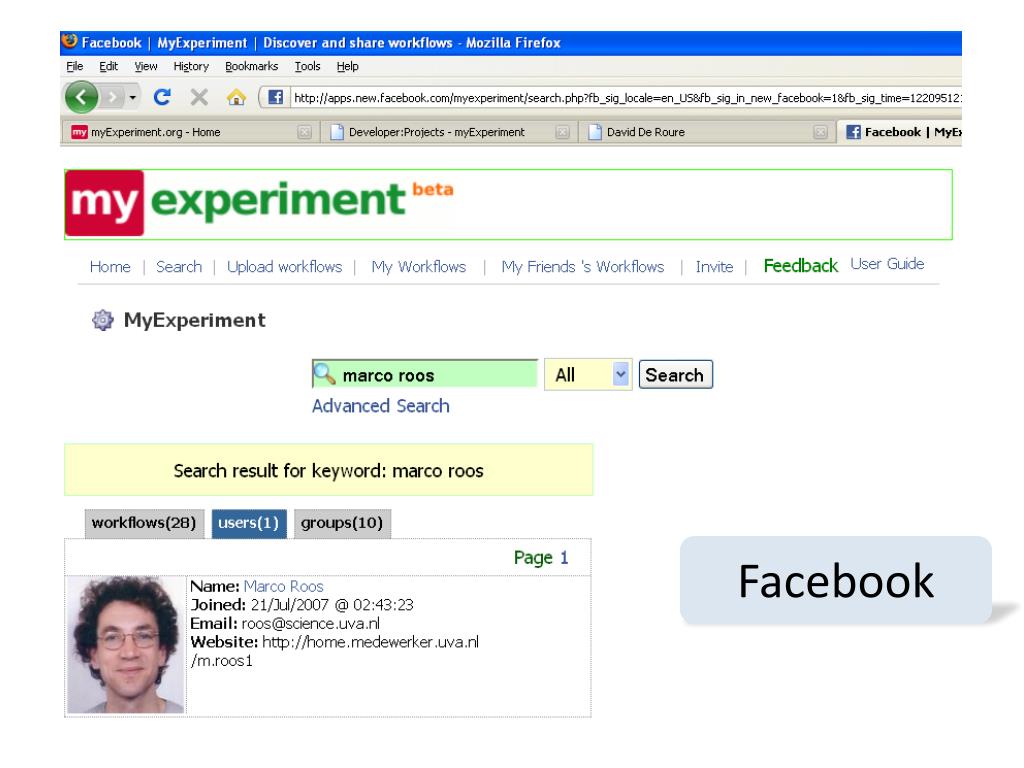The width and height of the screenshot is (1024, 768).
Task: Click the email roos@science.uva.nl text
Action: point(311,624)
